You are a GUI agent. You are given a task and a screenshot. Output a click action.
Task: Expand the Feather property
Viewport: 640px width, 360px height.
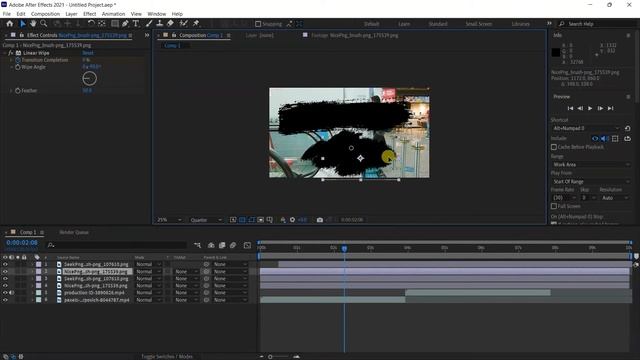tap(11, 91)
